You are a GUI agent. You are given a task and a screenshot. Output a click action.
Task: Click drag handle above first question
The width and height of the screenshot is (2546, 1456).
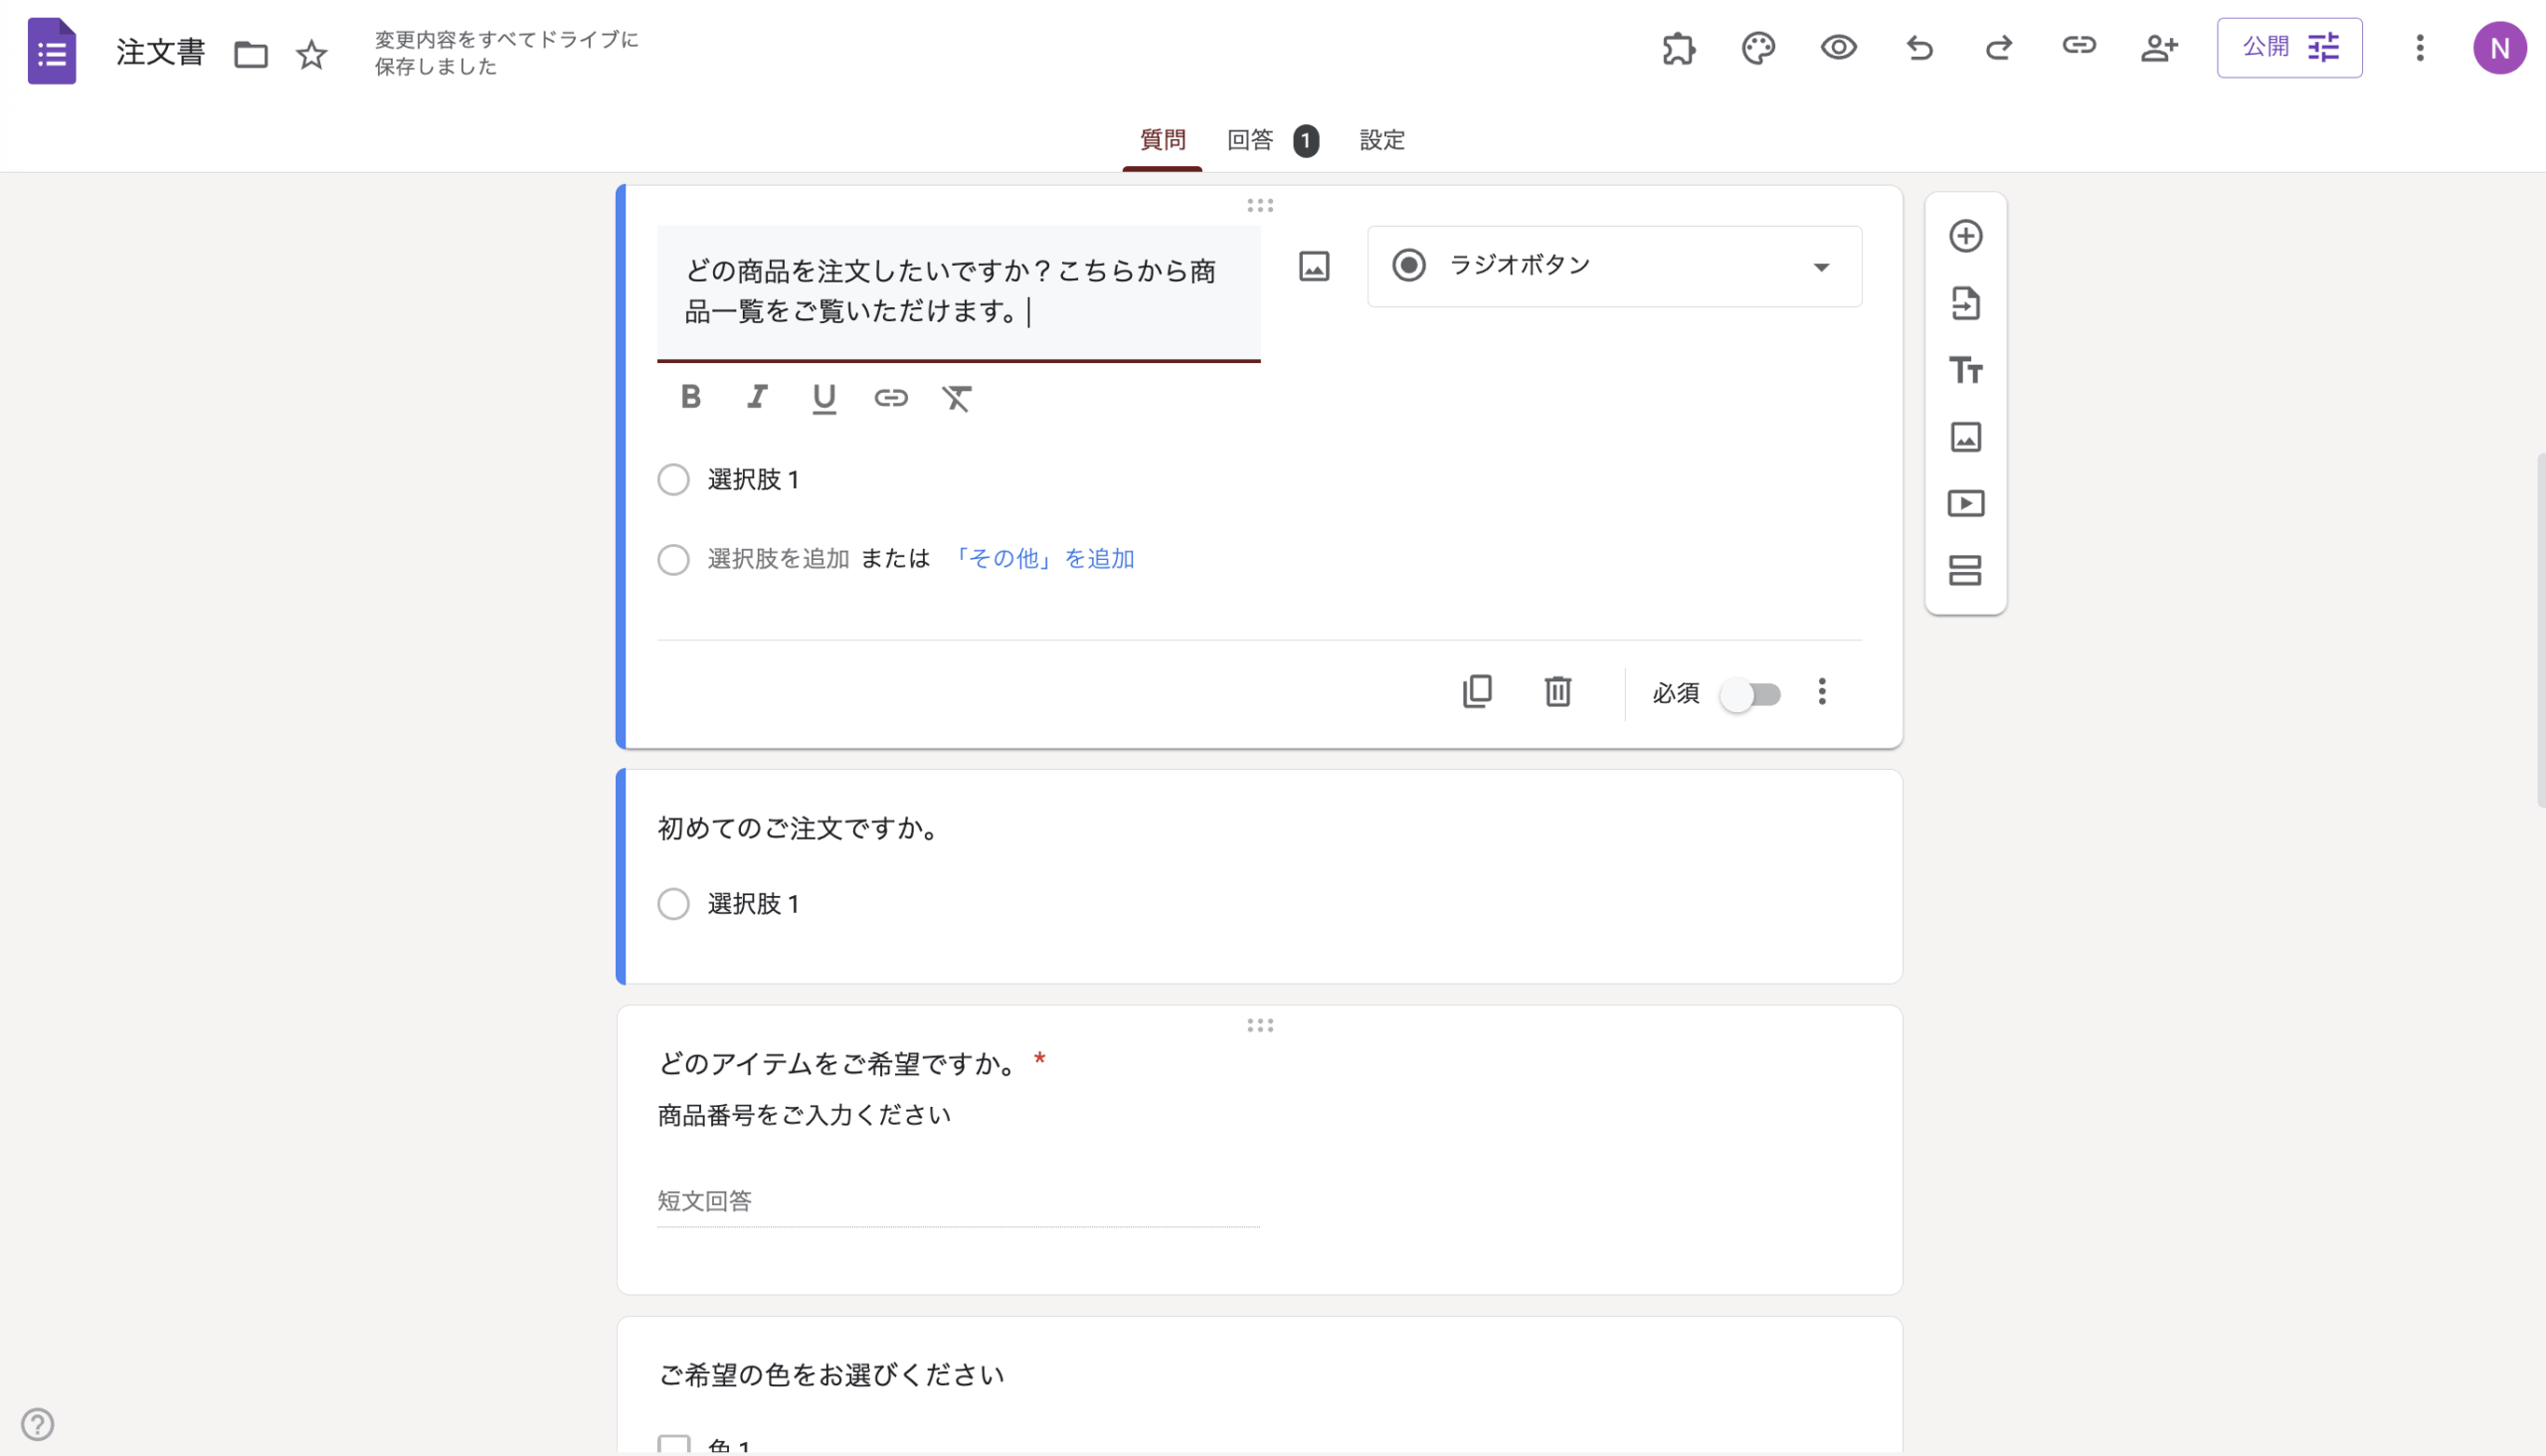(1260, 205)
